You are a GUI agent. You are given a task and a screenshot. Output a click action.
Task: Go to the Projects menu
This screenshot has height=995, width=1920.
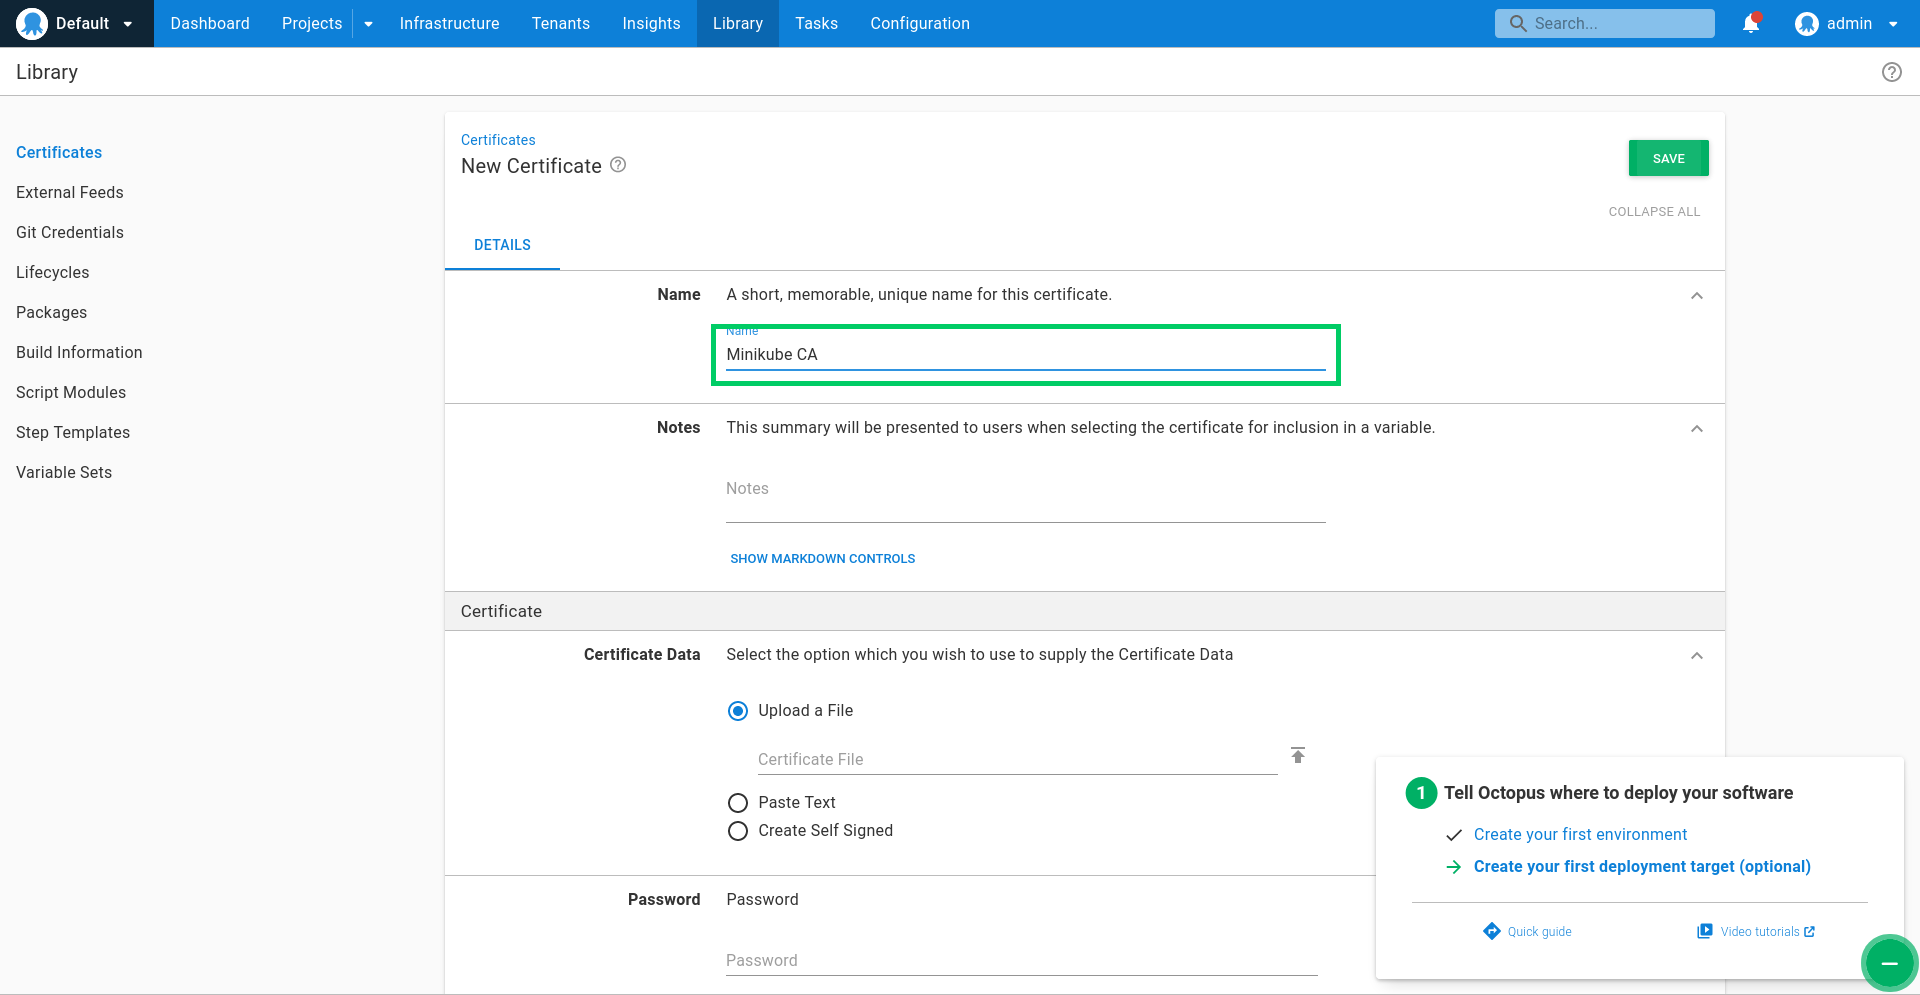click(x=312, y=23)
